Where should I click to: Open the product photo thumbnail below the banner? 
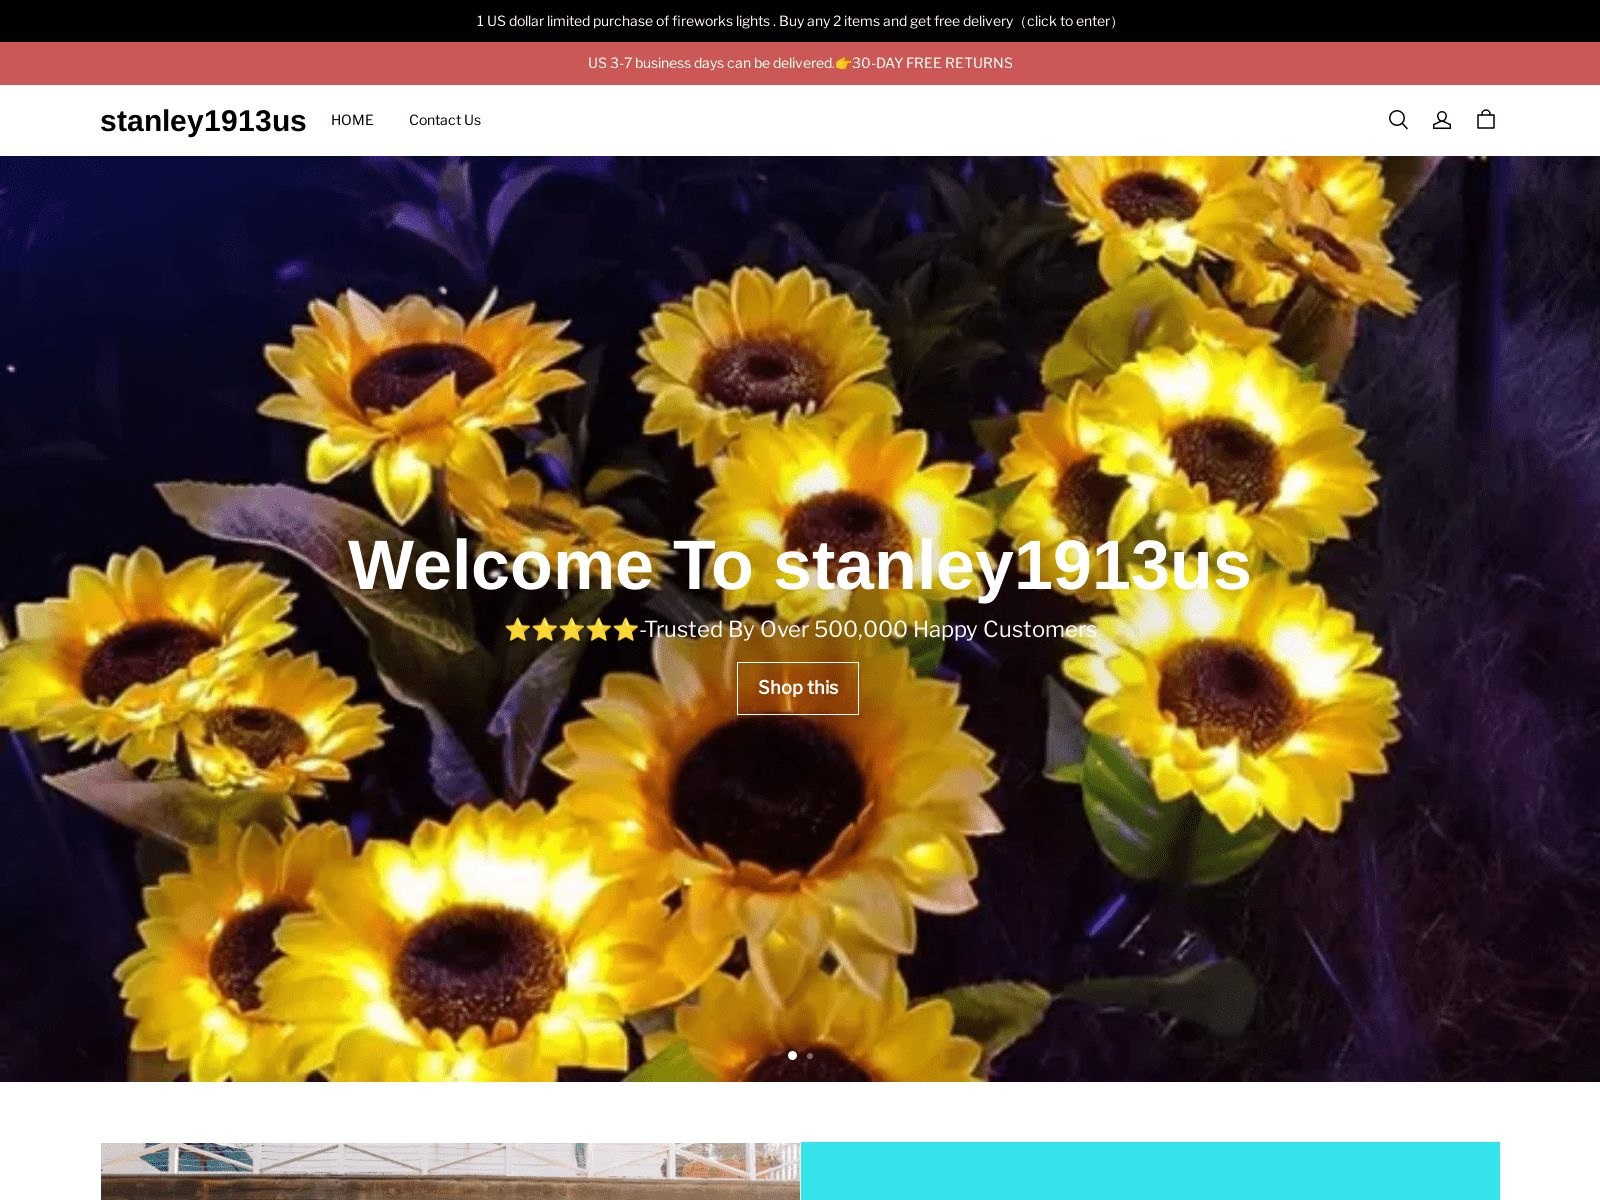pyautogui.click(x=450, y=1171)
